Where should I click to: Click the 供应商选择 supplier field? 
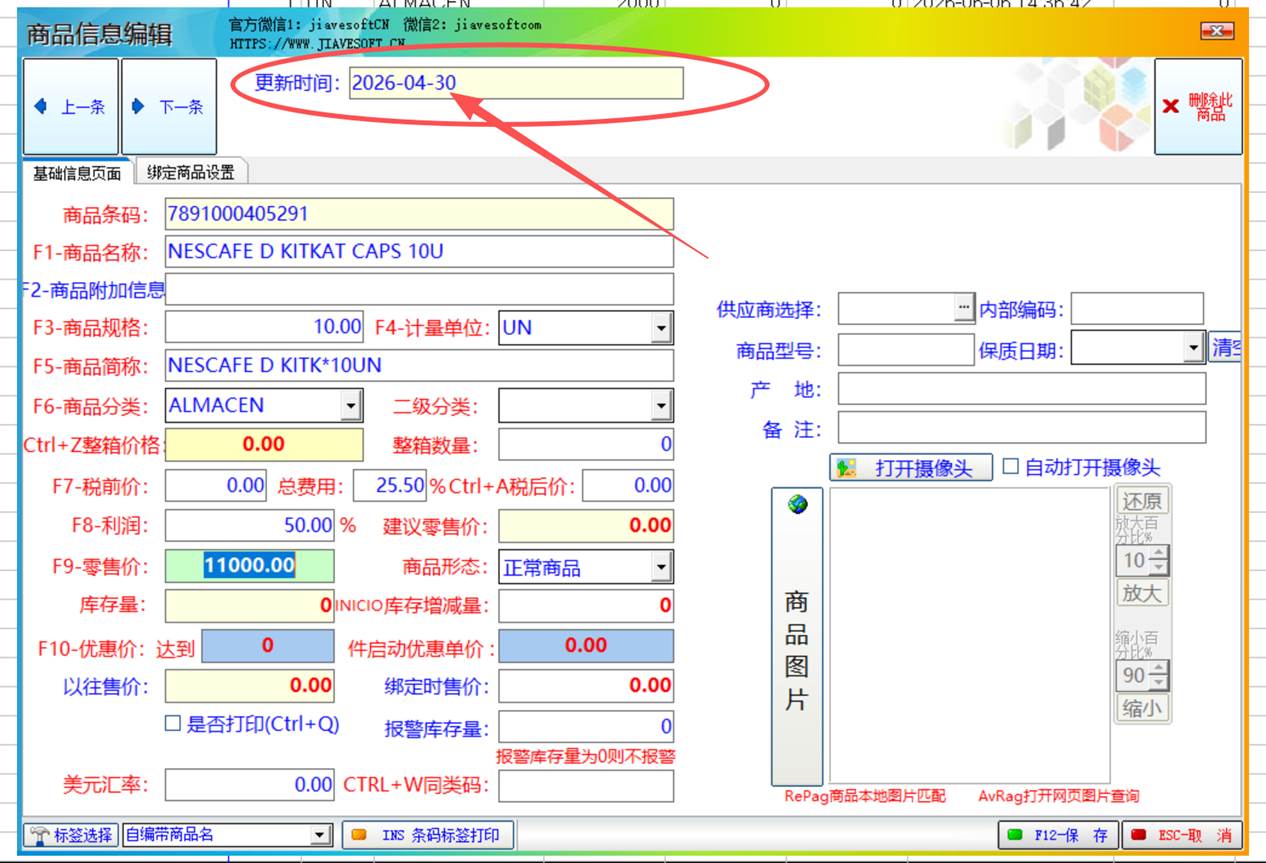pyautogui.click(x=896, y=309)
